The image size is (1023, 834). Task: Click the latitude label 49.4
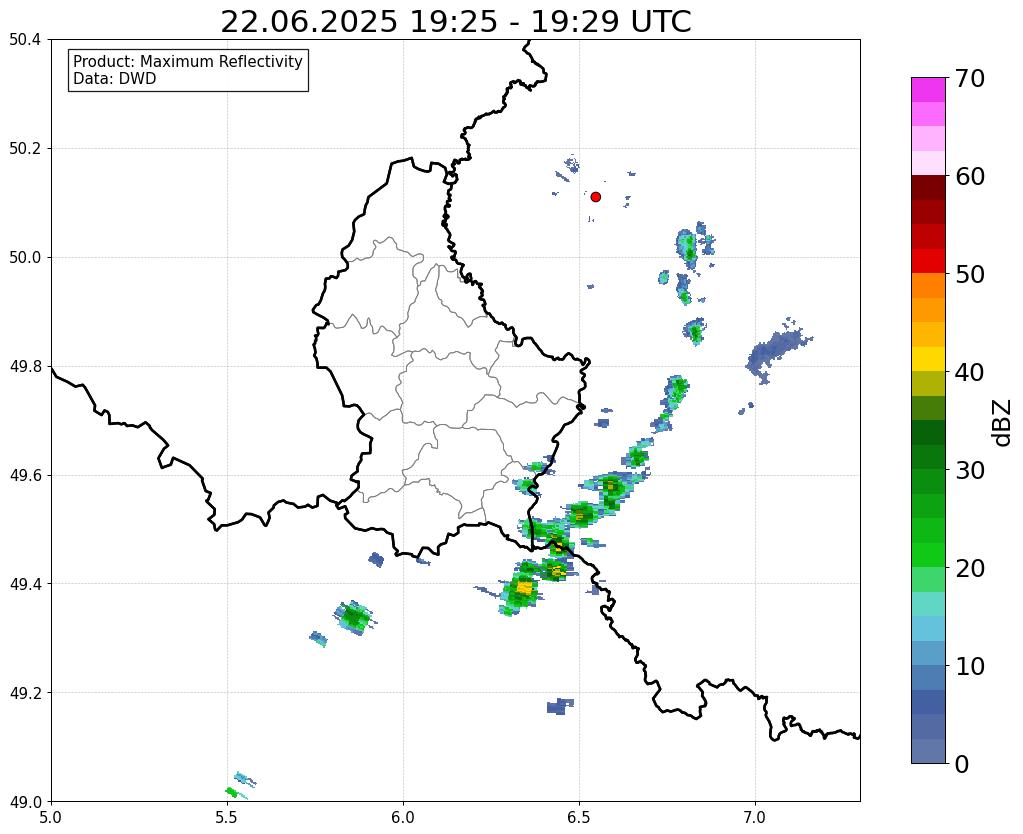(25, 584)
